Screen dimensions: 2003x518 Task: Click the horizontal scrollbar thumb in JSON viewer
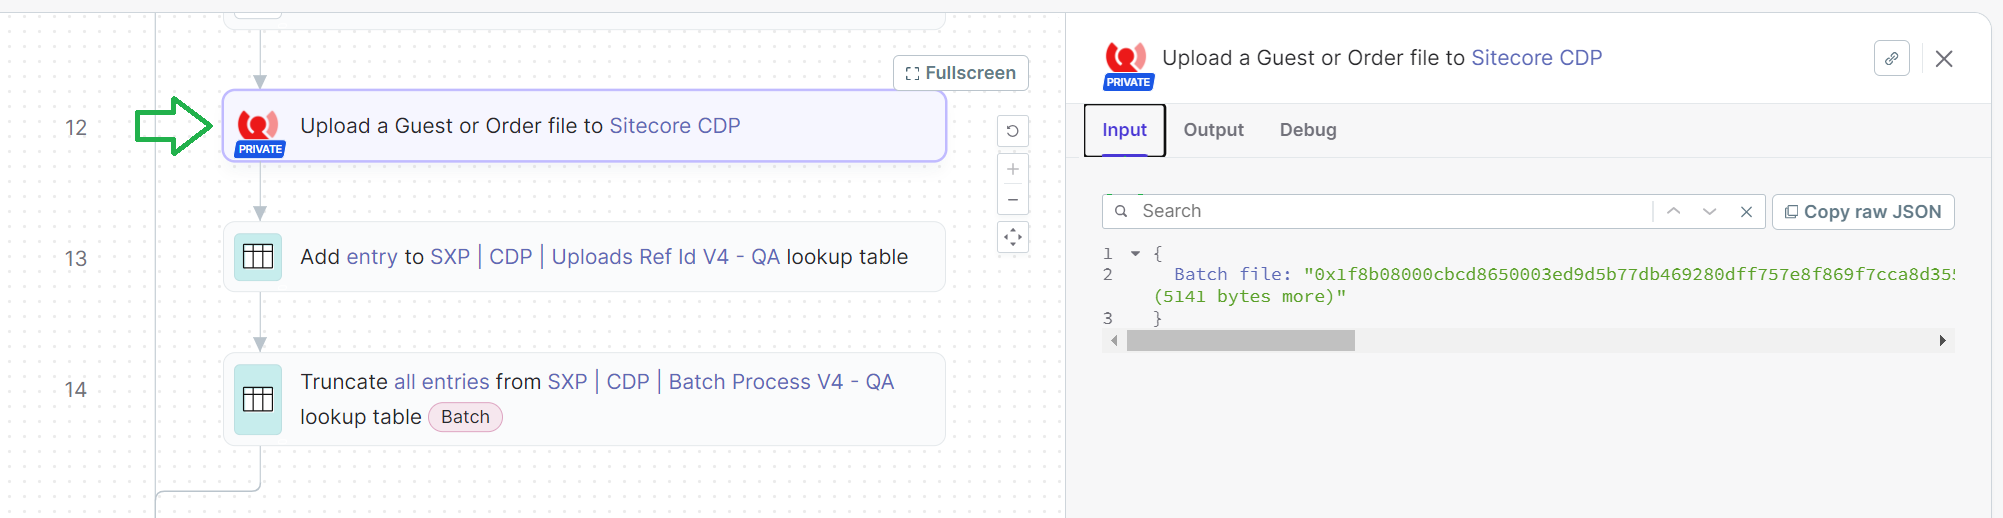click(1240, 341)
